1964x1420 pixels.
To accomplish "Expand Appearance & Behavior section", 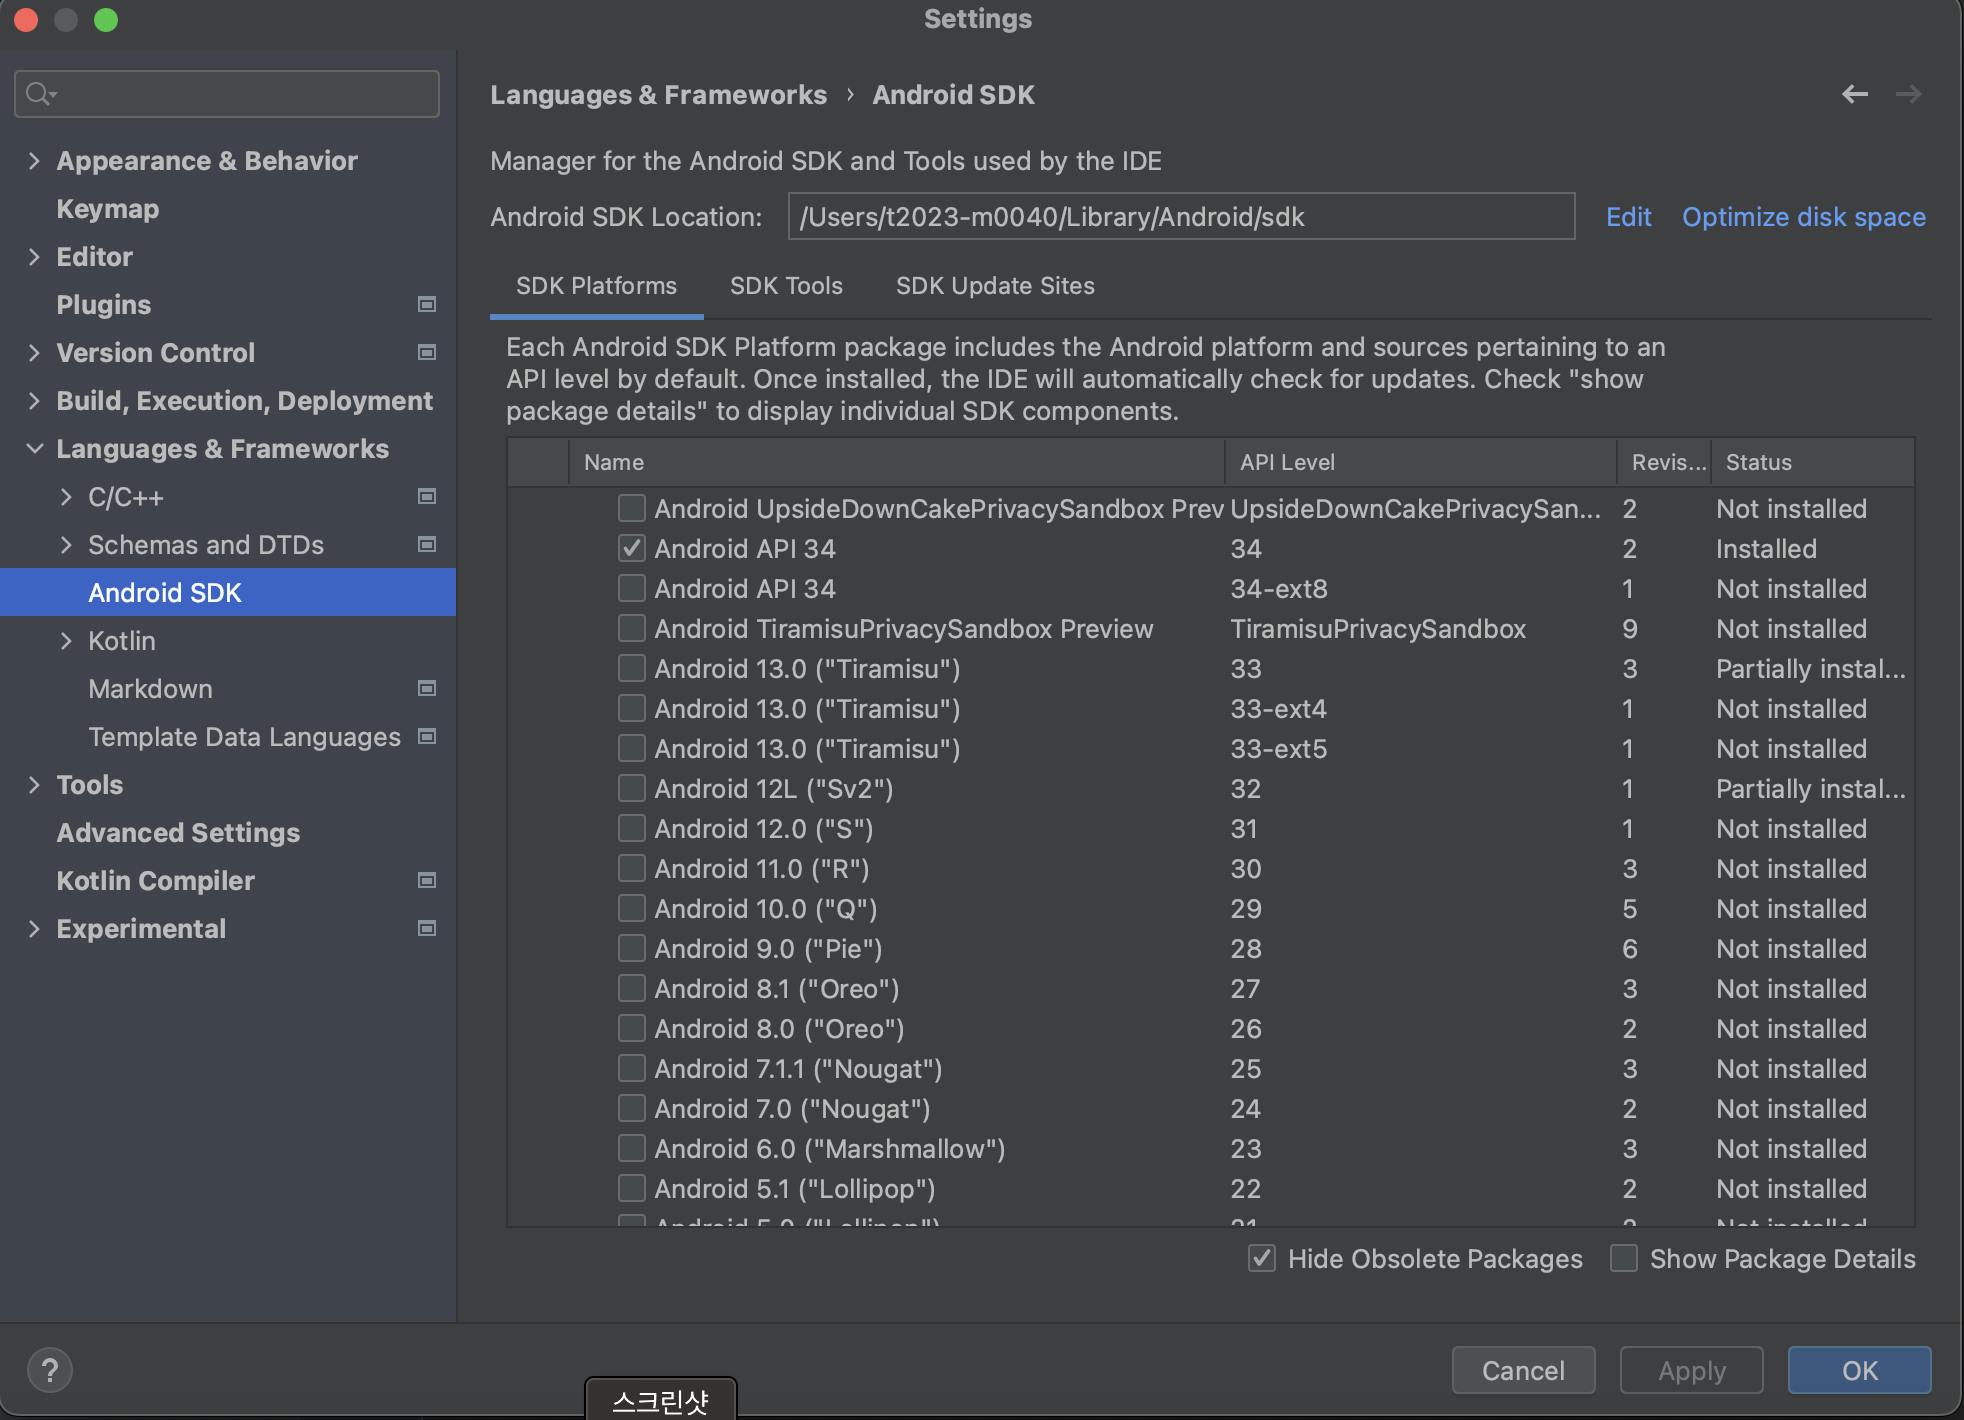I will (x=34, y=160).
